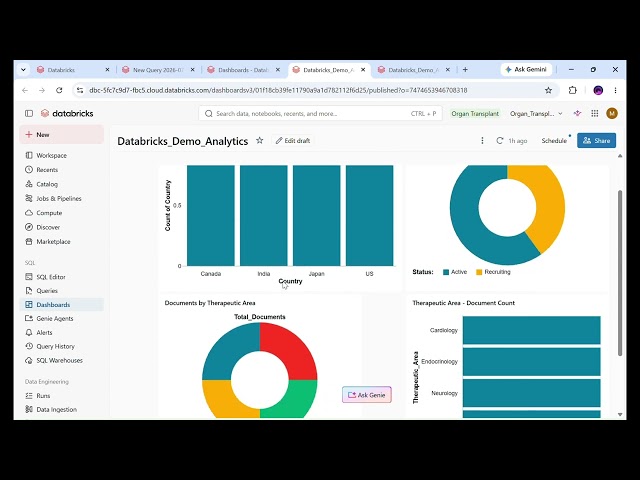Toggle the Active legend color swatch
640x480 pixels.
tap(446, 272)
